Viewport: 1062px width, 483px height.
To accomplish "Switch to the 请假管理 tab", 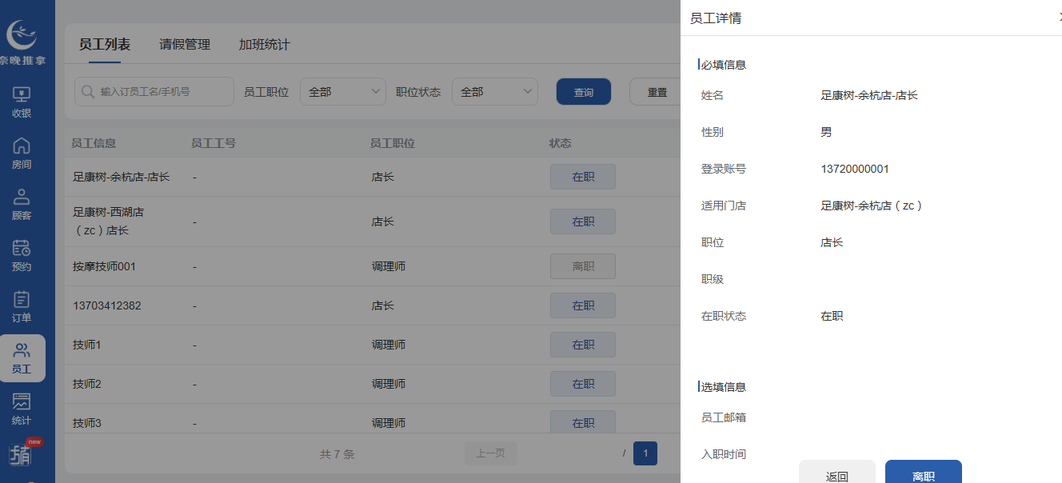I will [184, 45].
